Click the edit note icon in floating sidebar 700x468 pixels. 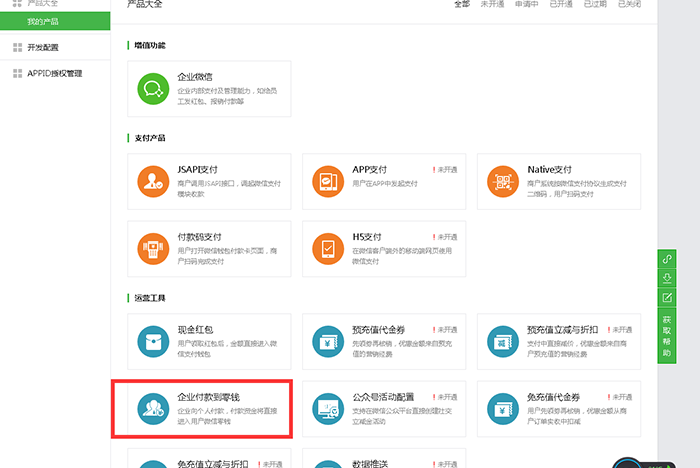[x=667, y=297]
